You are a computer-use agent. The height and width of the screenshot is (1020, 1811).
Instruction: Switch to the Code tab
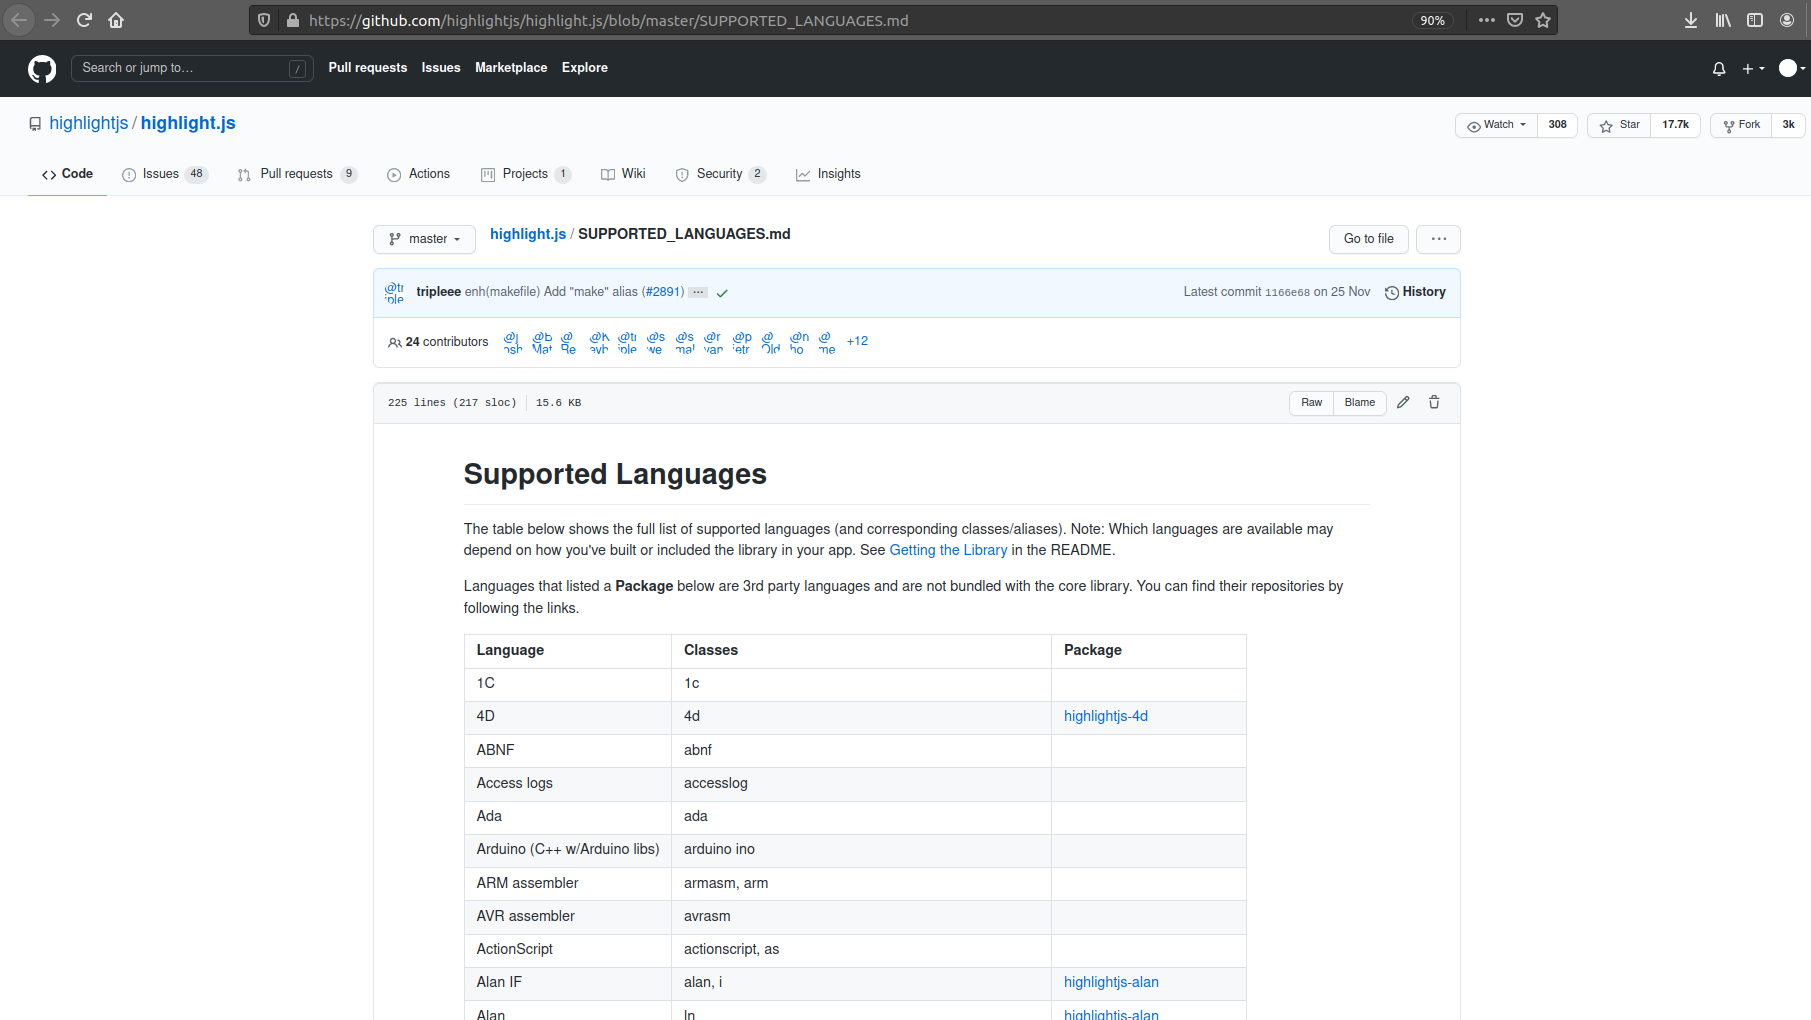point(67,174)
